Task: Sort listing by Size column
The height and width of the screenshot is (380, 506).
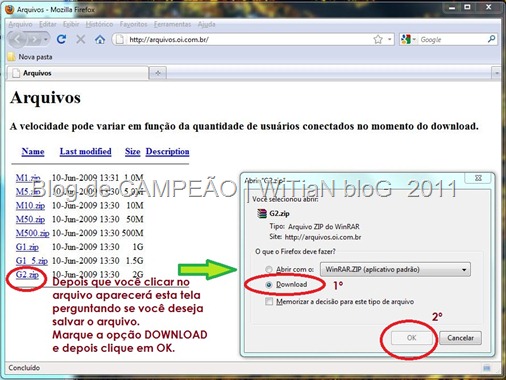Action: click(x=132, y=151)
